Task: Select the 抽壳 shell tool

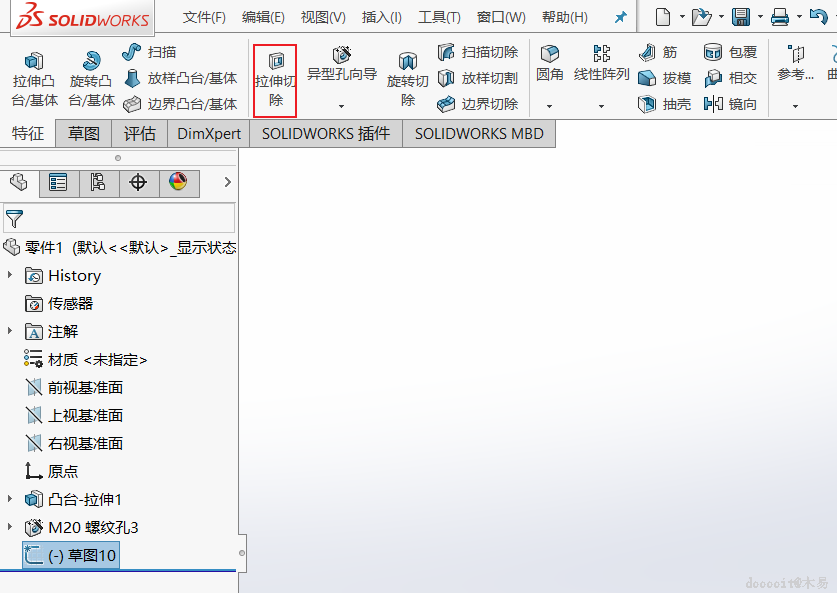Action: click(665, 104)
